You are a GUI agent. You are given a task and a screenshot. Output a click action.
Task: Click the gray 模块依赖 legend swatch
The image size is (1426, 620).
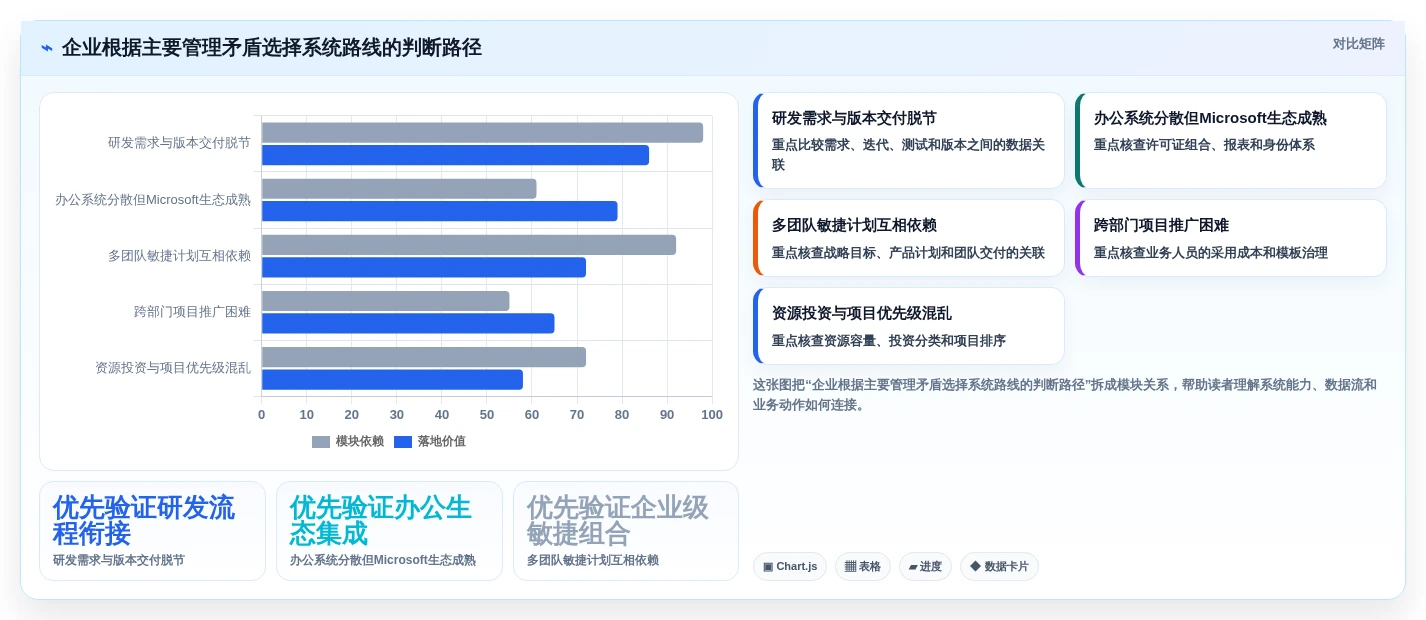pyautogui.click(x=321, y=442)
